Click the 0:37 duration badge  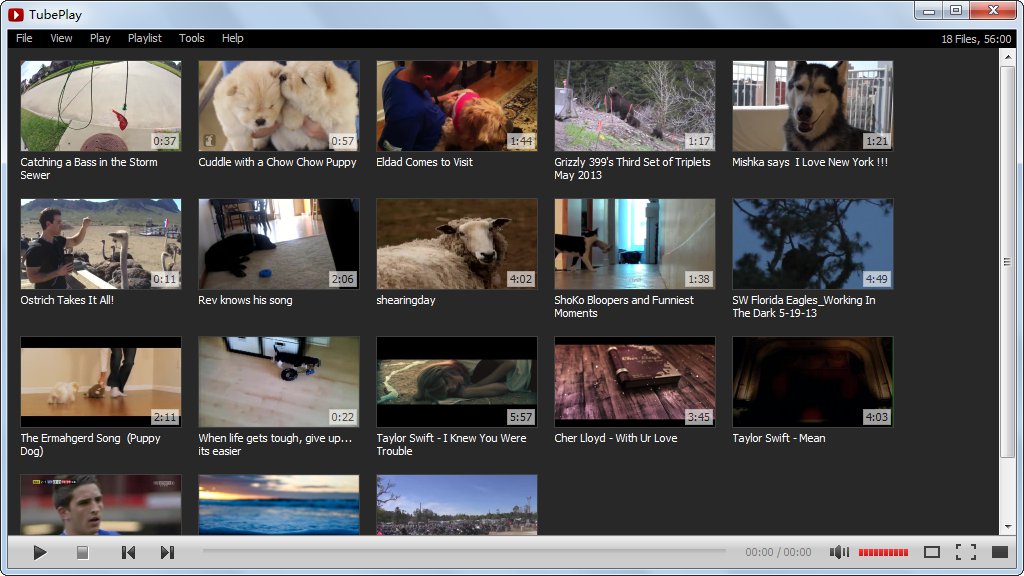pyautogui.click(x=165, y=141)
